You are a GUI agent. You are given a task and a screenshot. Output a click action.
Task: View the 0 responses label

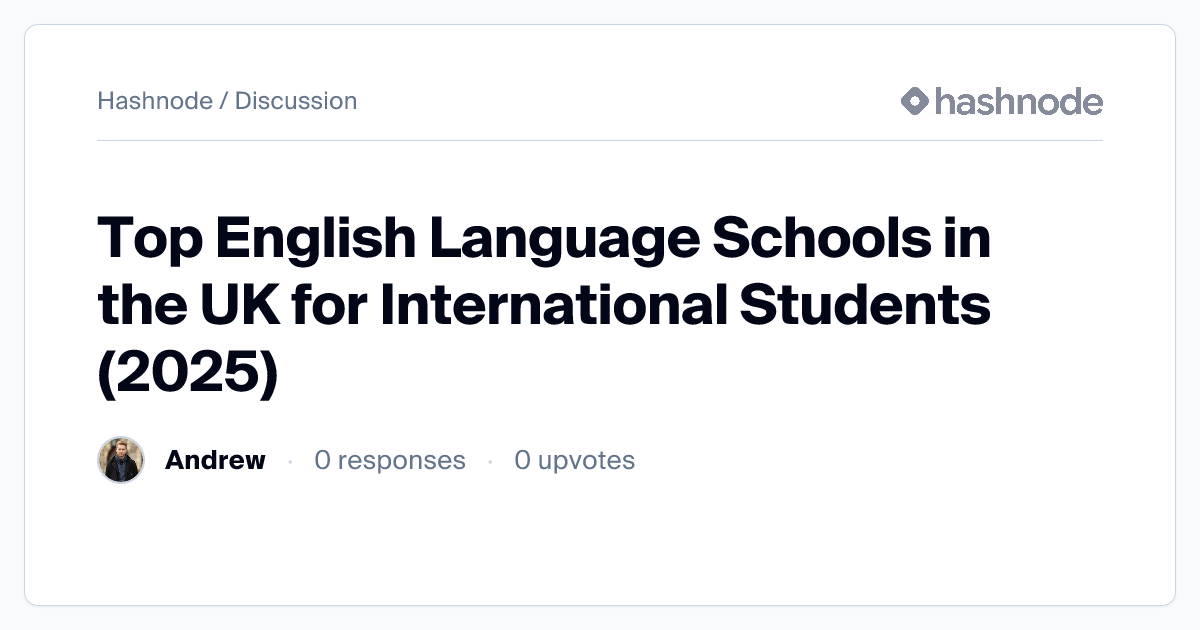click(x=389, y=460)
